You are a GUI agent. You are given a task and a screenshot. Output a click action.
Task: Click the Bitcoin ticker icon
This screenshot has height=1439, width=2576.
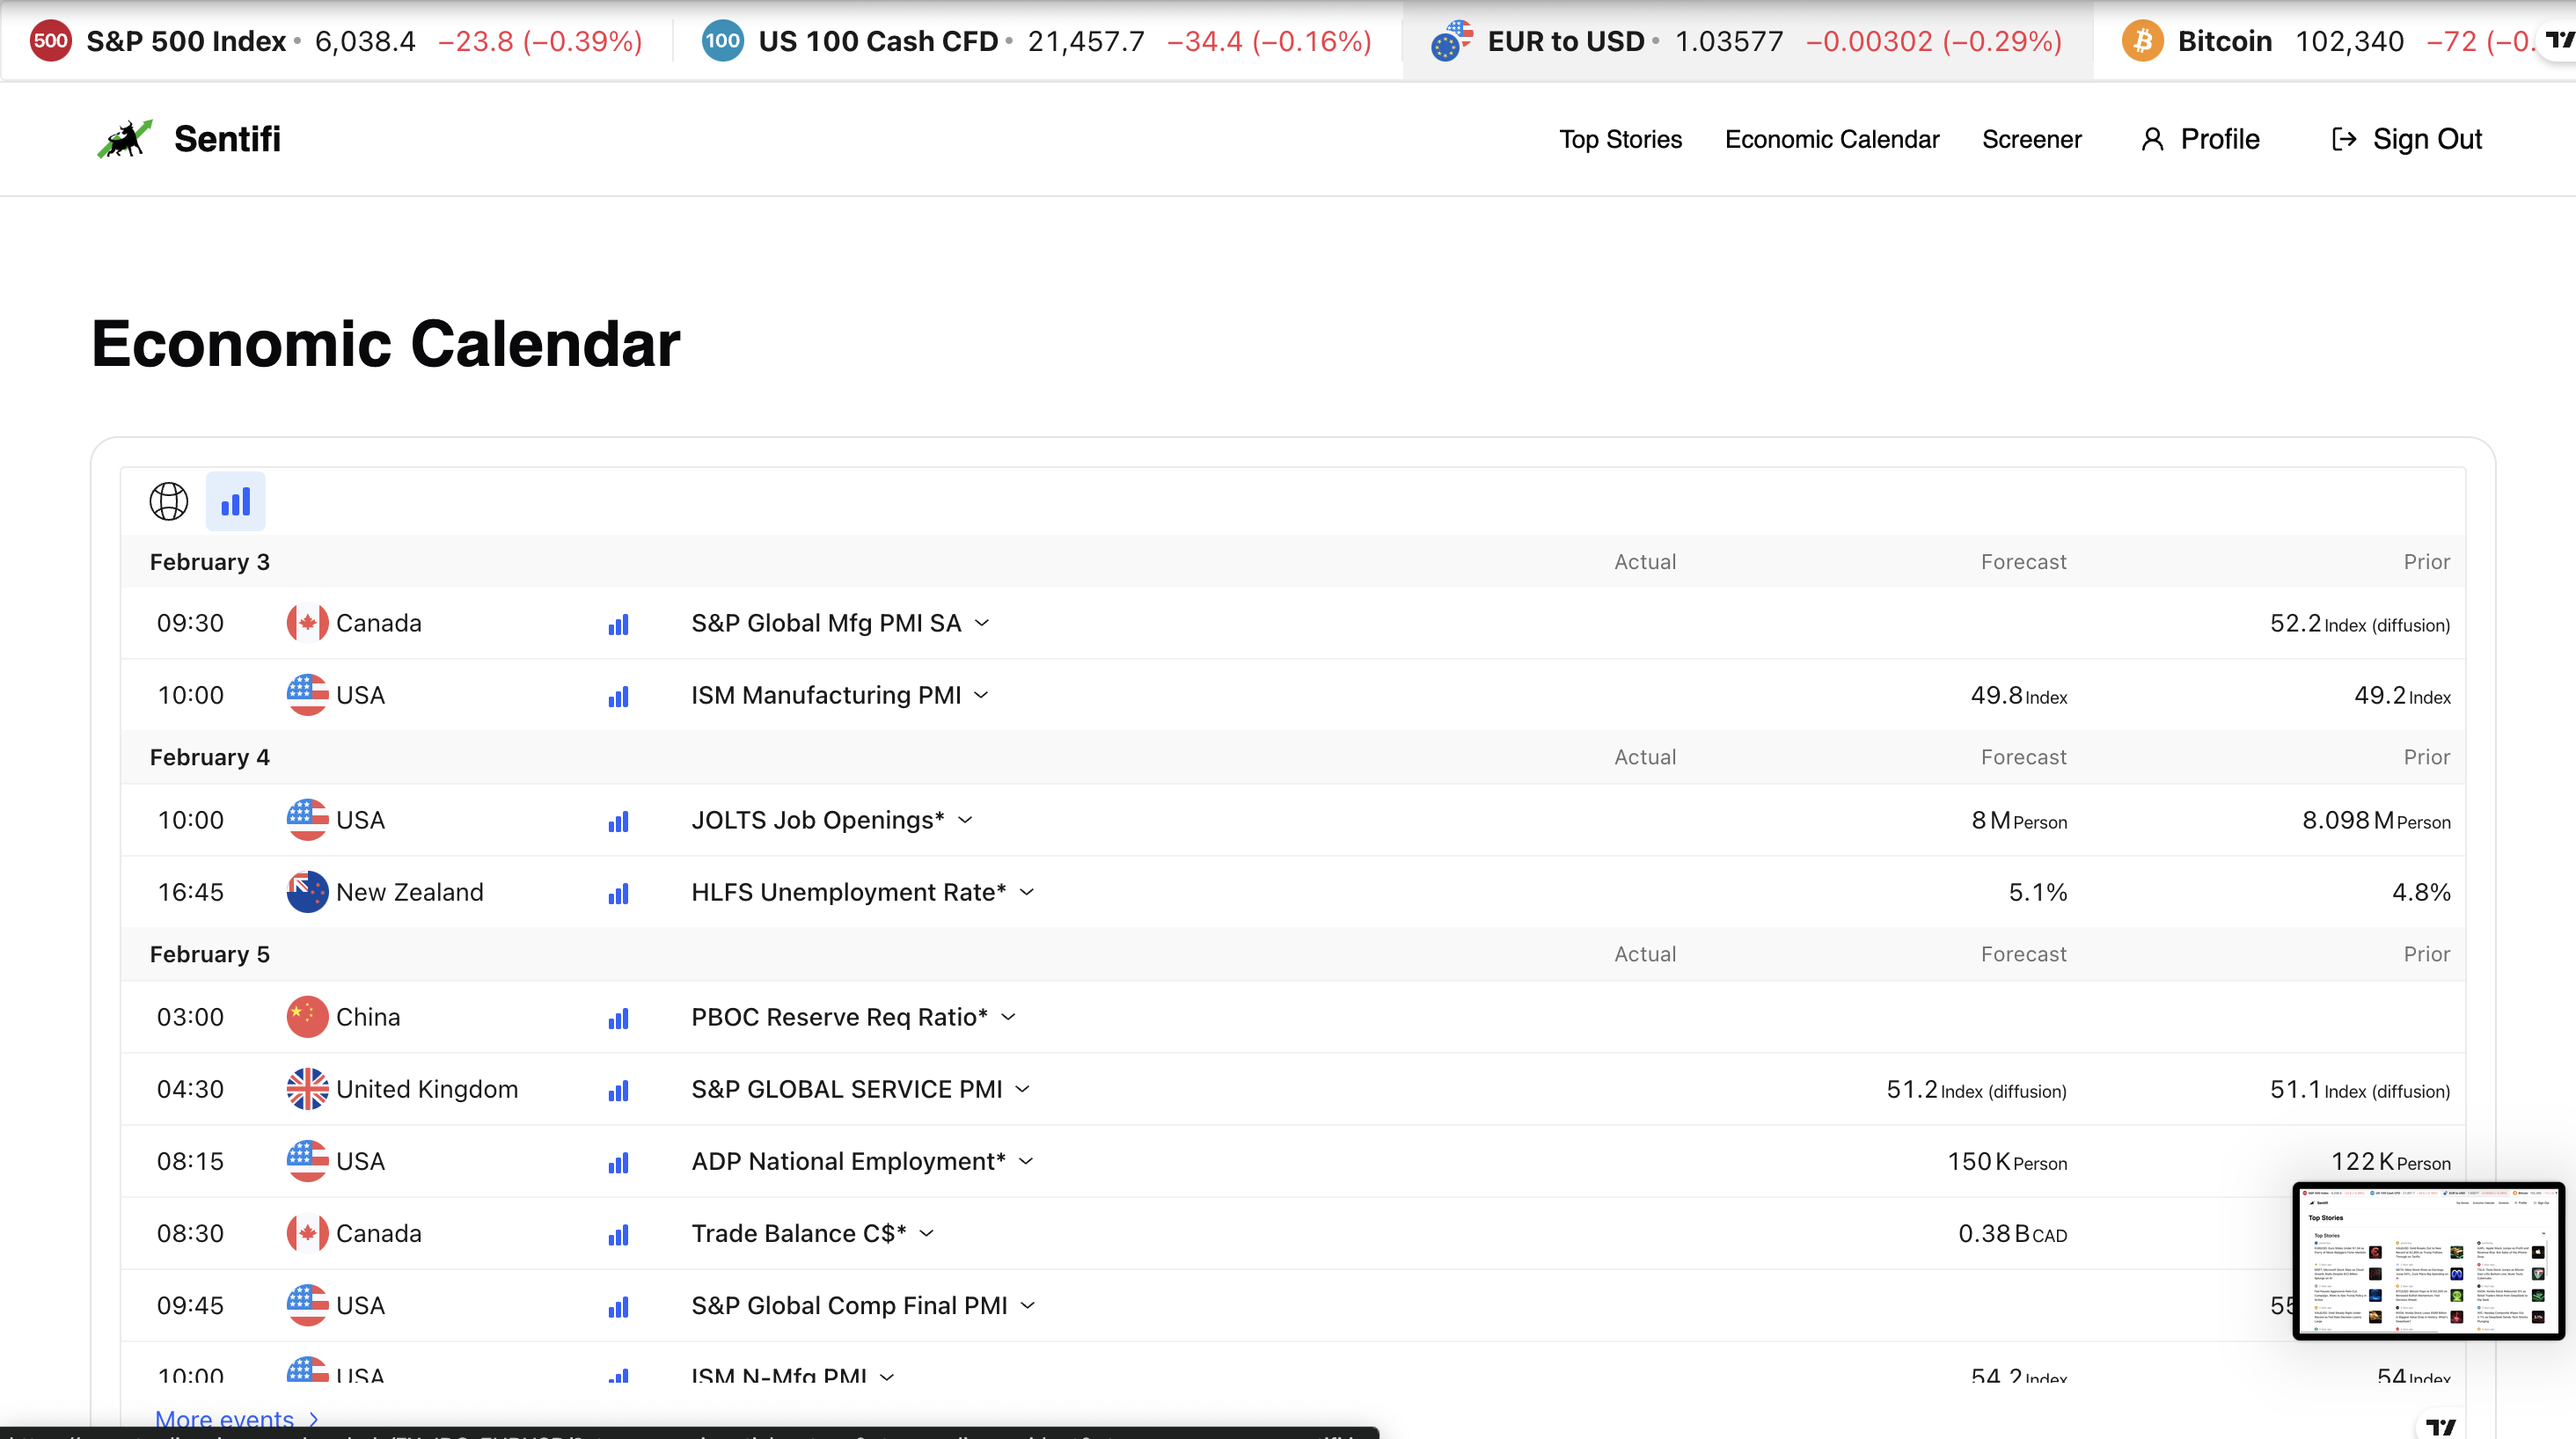pyautogui.click(x=2142, y=41)
